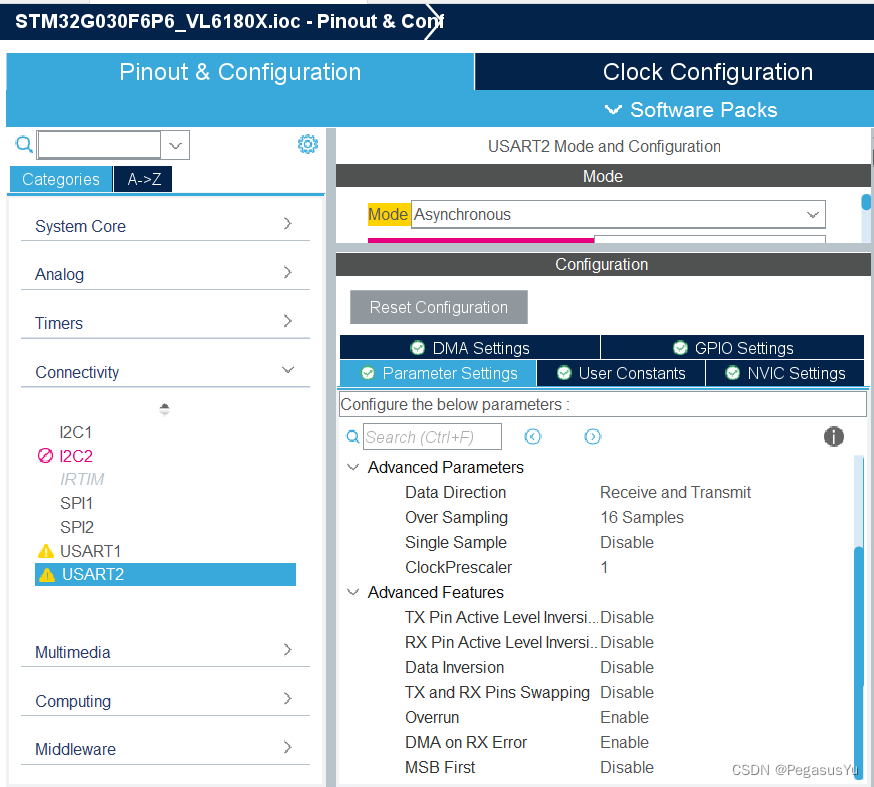
Task: Select SPI1 peripheral
Action: [76, 503]
